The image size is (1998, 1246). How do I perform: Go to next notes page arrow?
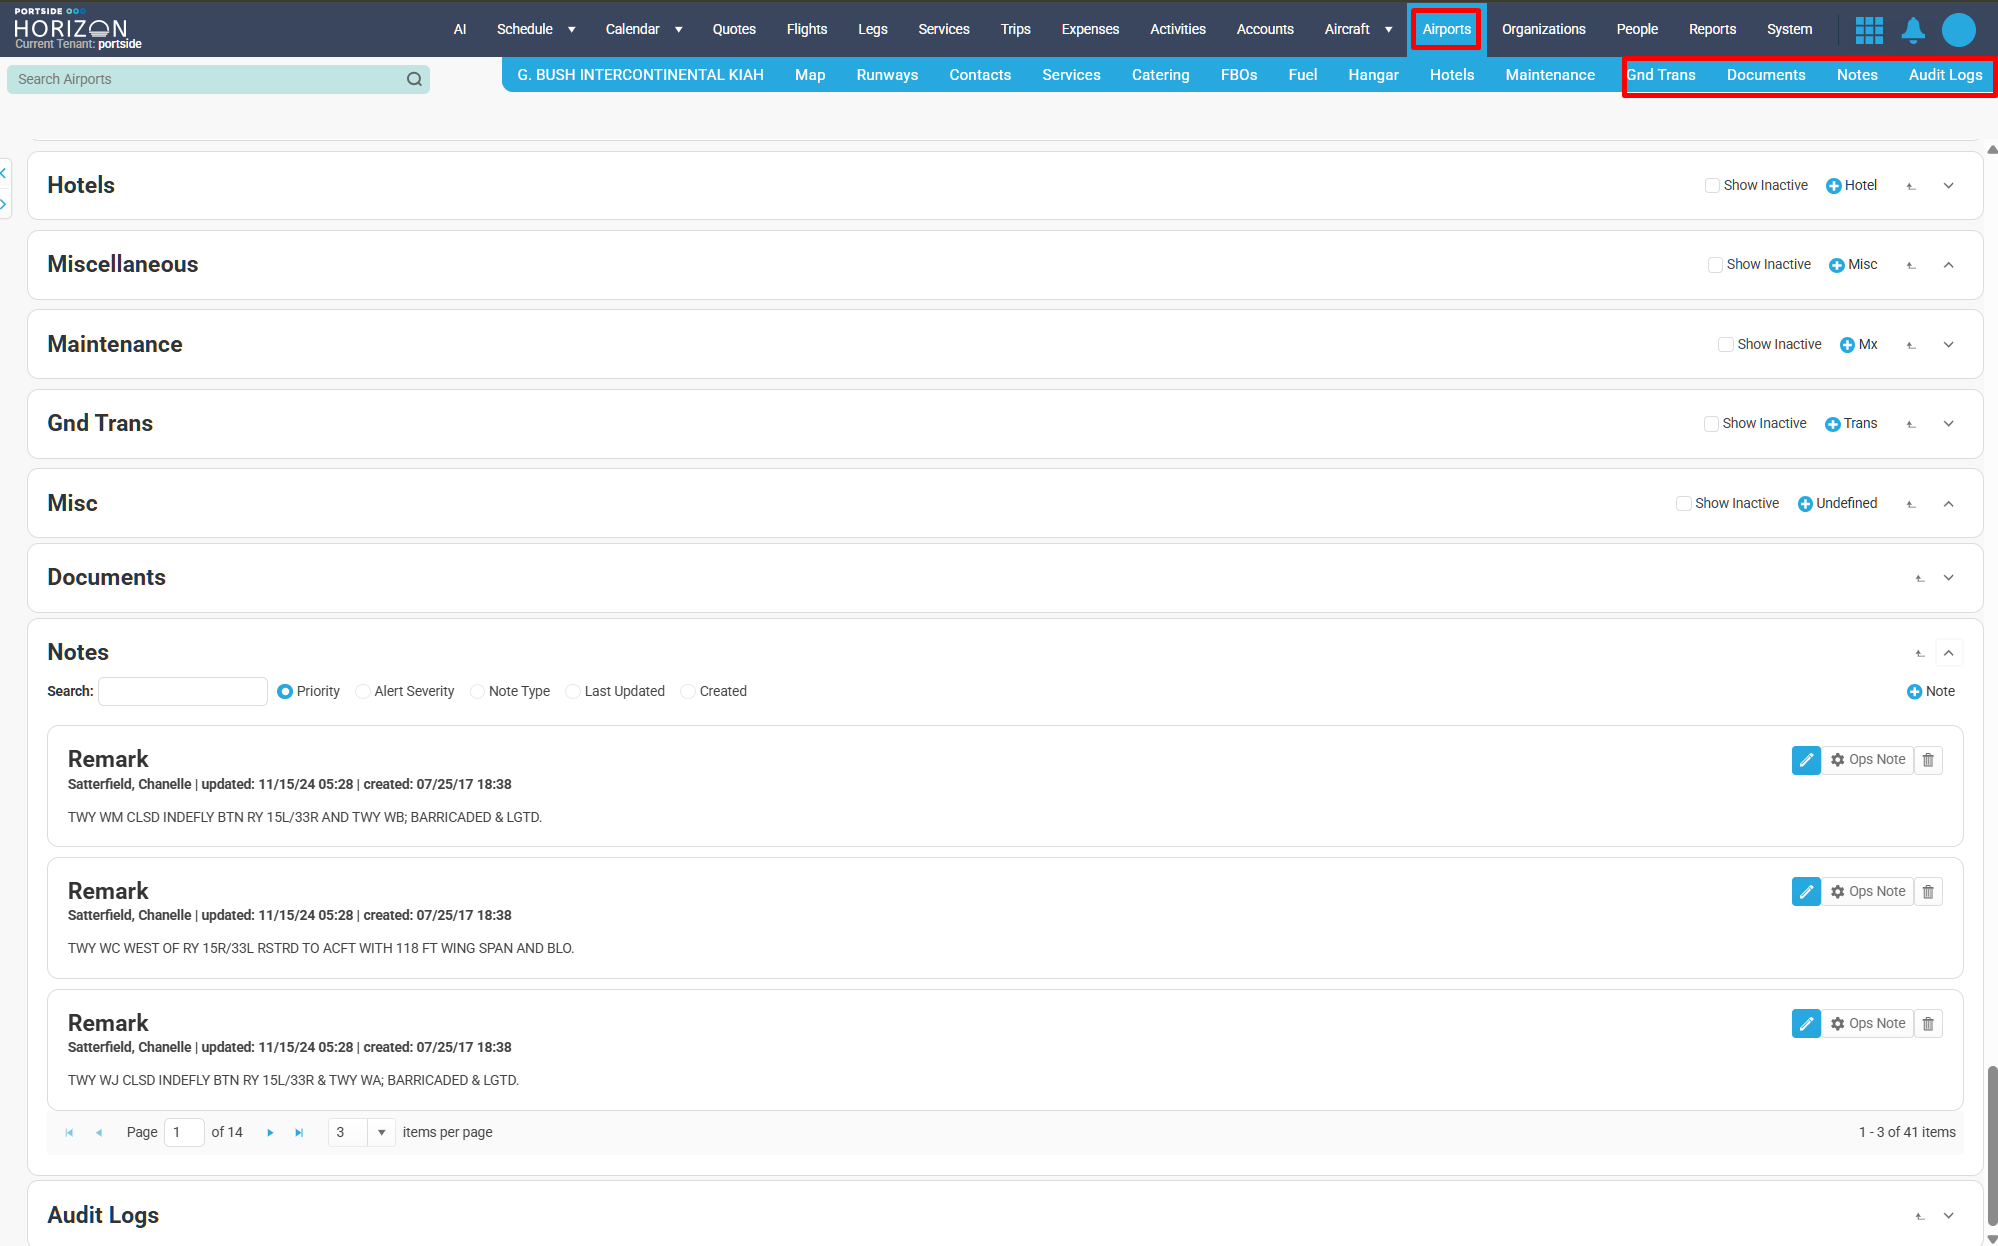coord(270,1133)
